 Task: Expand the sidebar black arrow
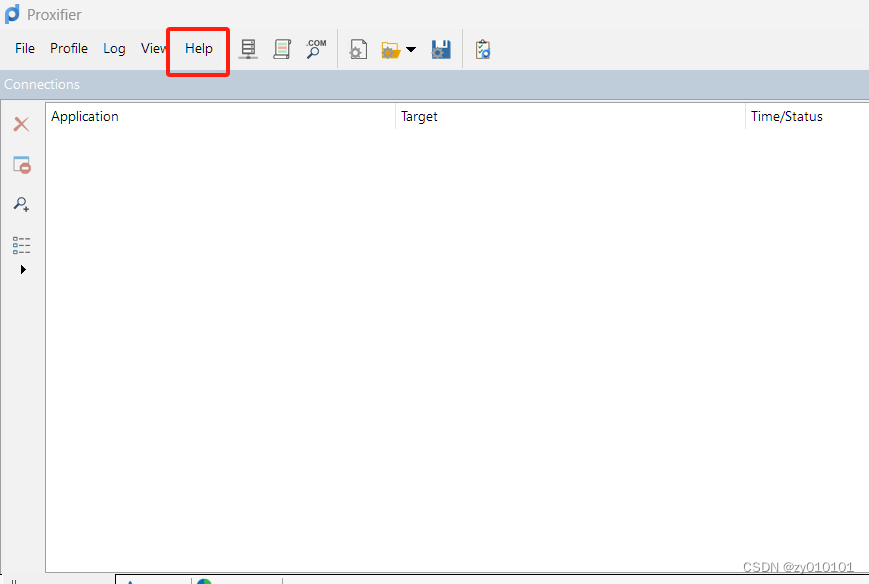(23, 269)
